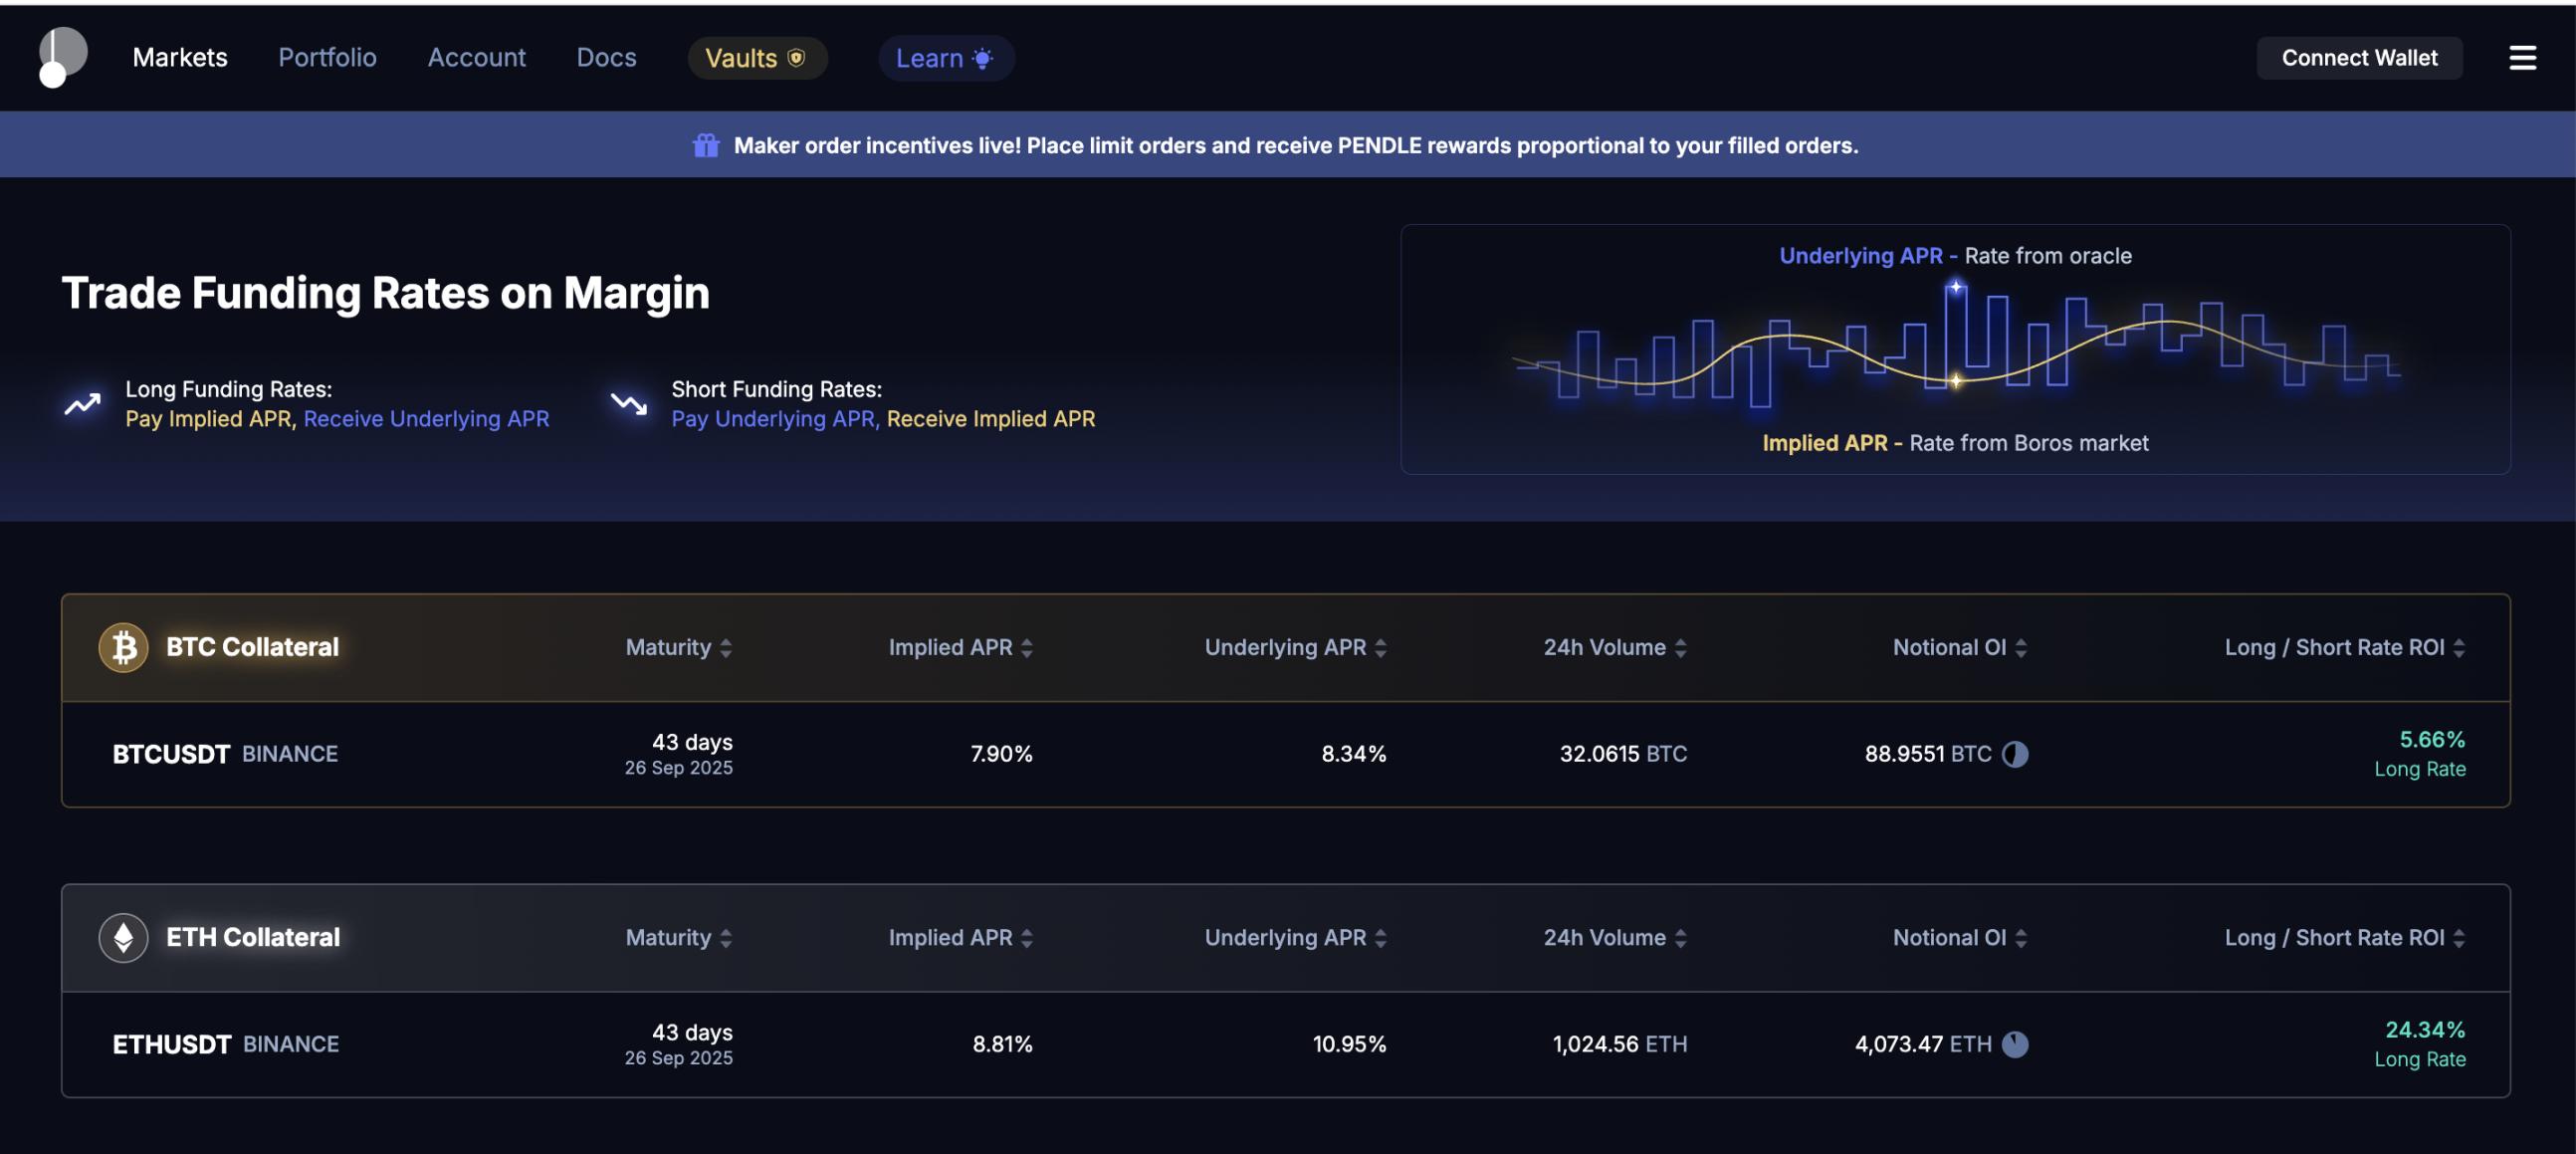Sort ETH table by Underlying APR

click(1295, 937)
